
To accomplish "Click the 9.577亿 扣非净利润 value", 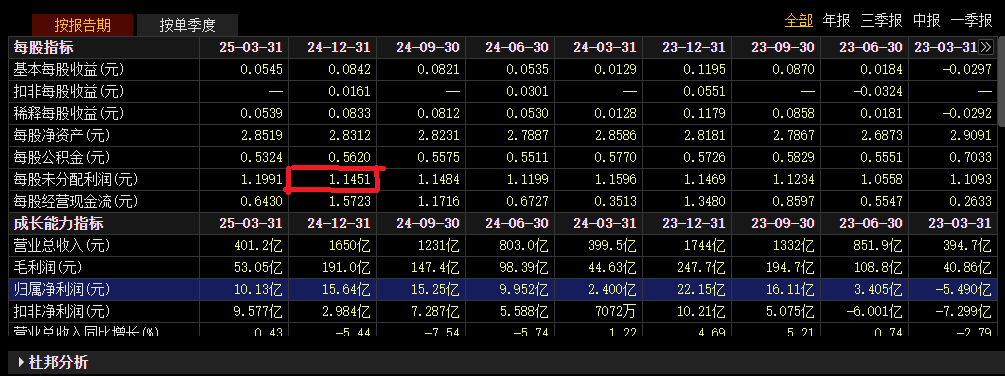I will point(257,311).
